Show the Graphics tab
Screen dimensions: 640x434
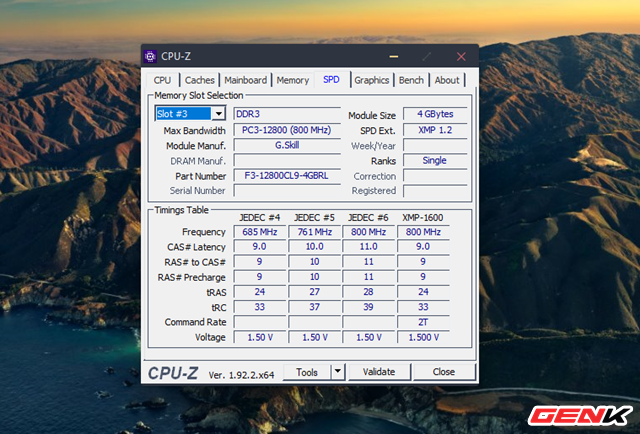pyautogui.click(x=372, y=80)
